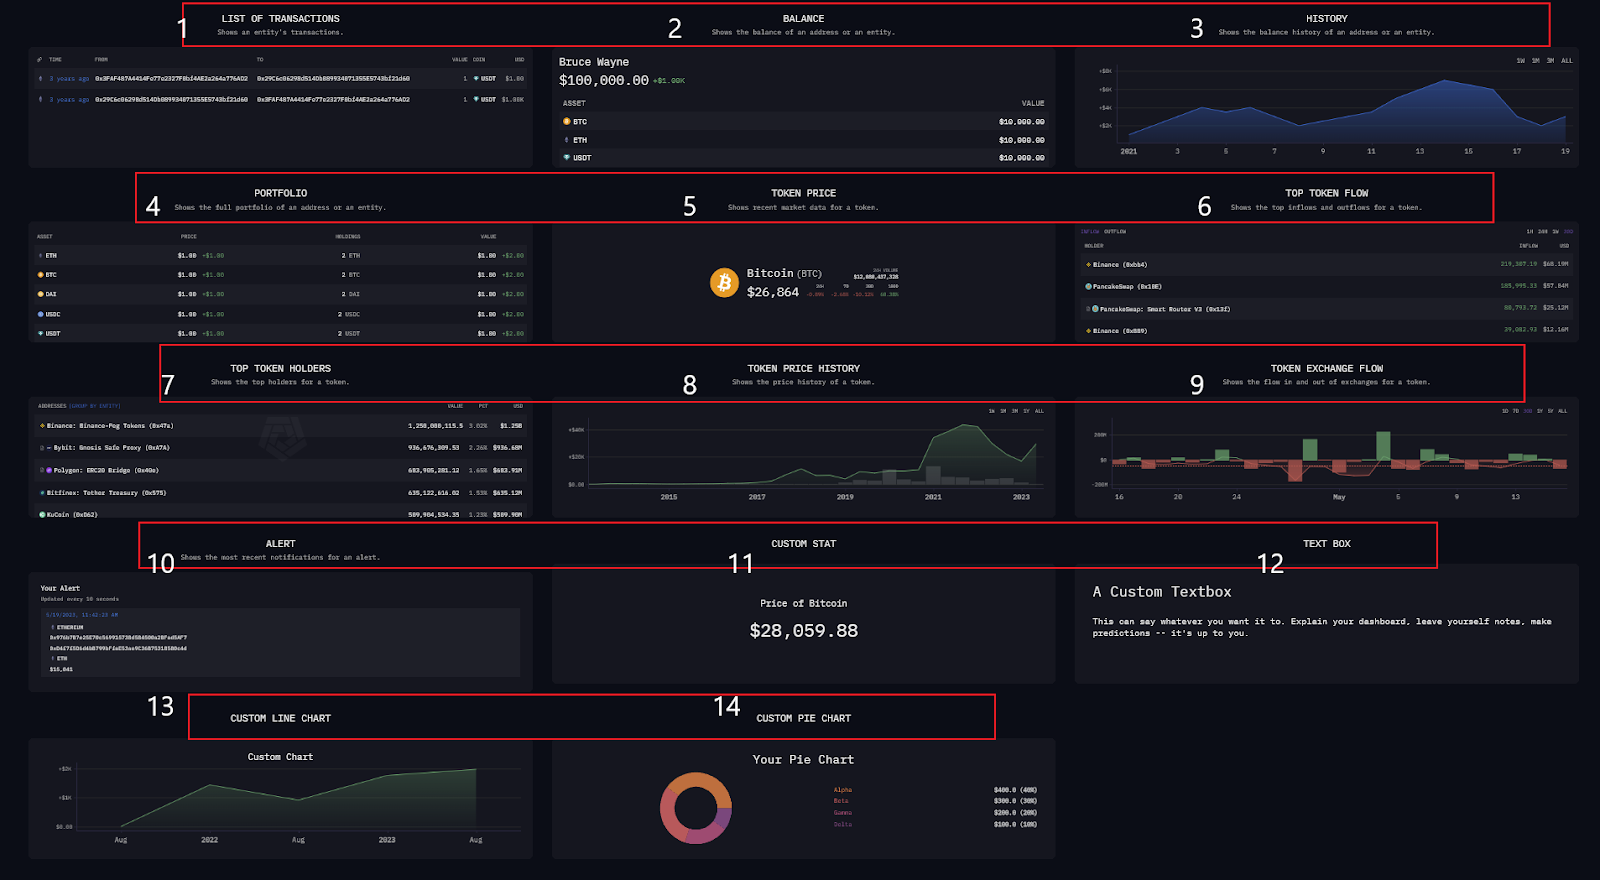Click the ETHEREUM entry in Your Alert
Image resolution: width=1600 pixels, height=880 pixels.
tap(70, 627)
